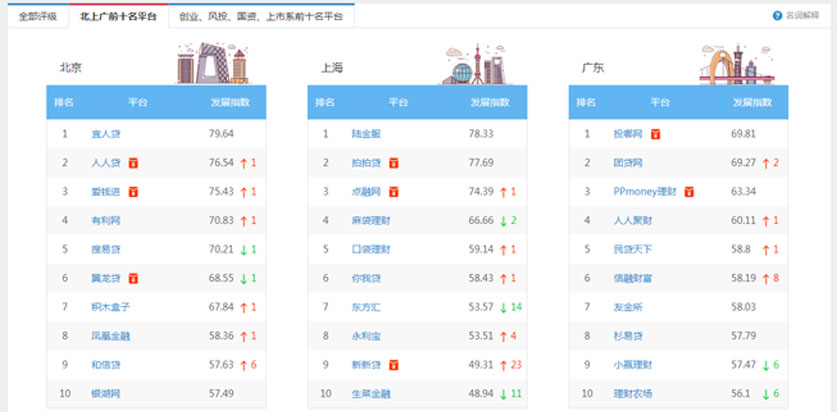Click the red badge icon beside 拍拍贷

pos(394,163)
